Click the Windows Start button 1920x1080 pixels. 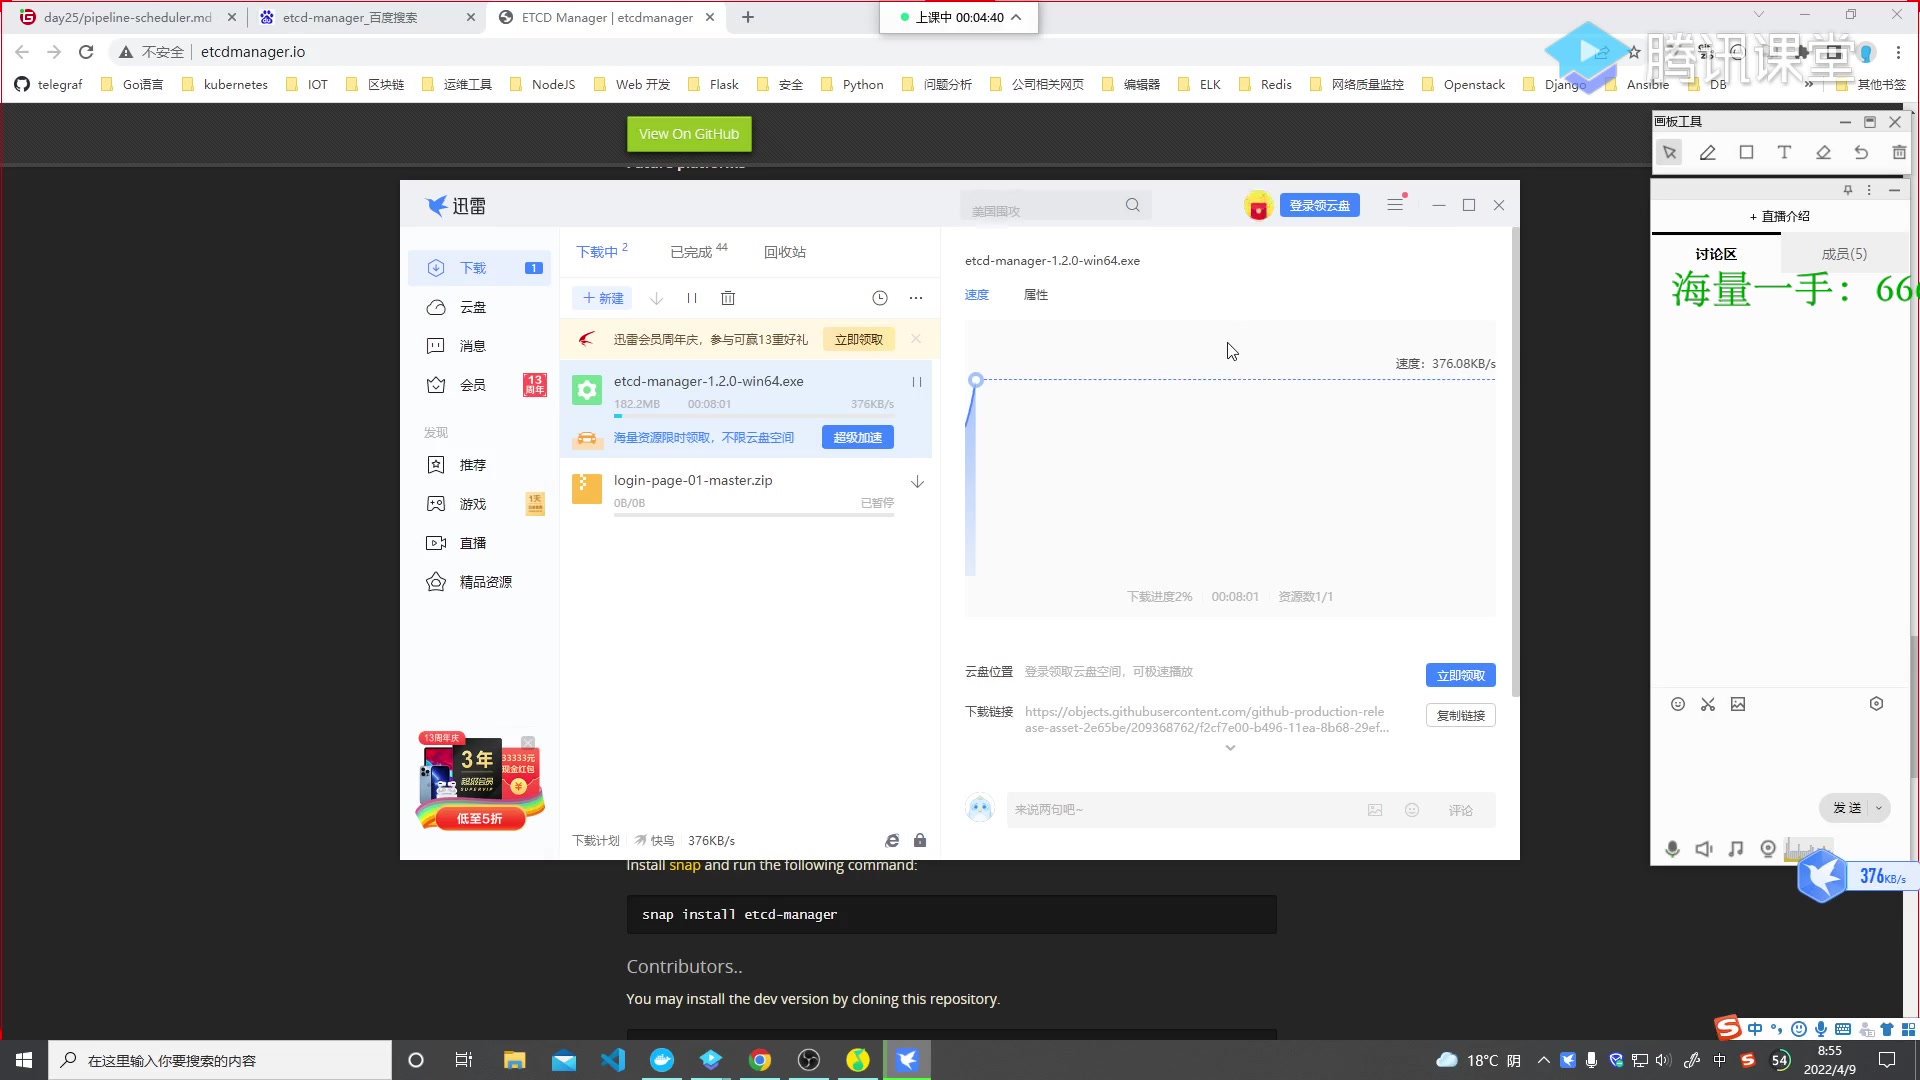(24, 1060)
